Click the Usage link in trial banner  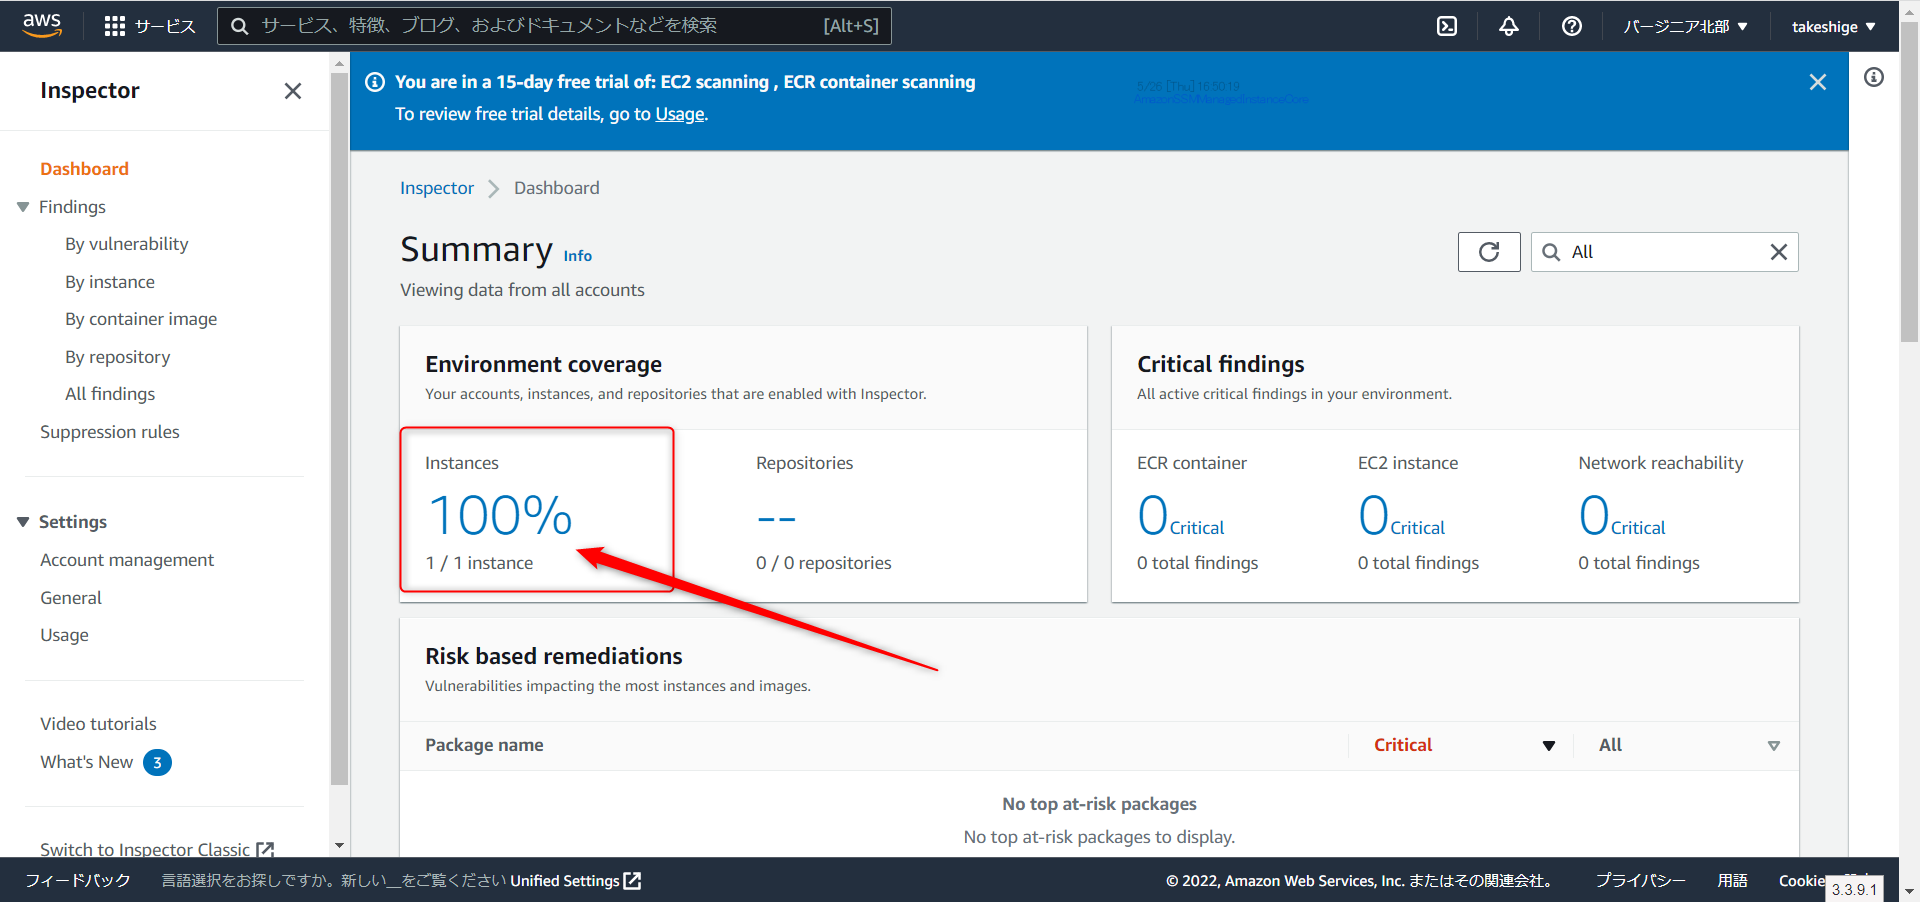point(680,114)
